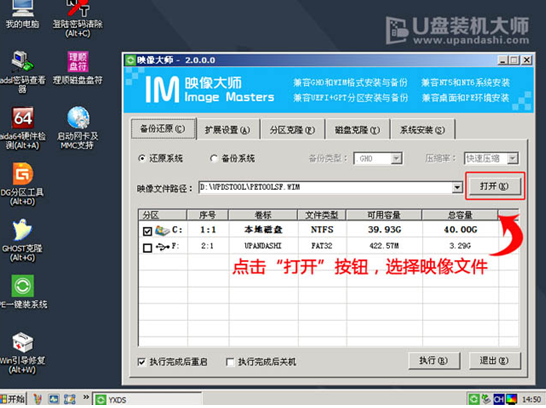
Task: Click the 14:50 clock in the tray
Action: pos(531,399)
